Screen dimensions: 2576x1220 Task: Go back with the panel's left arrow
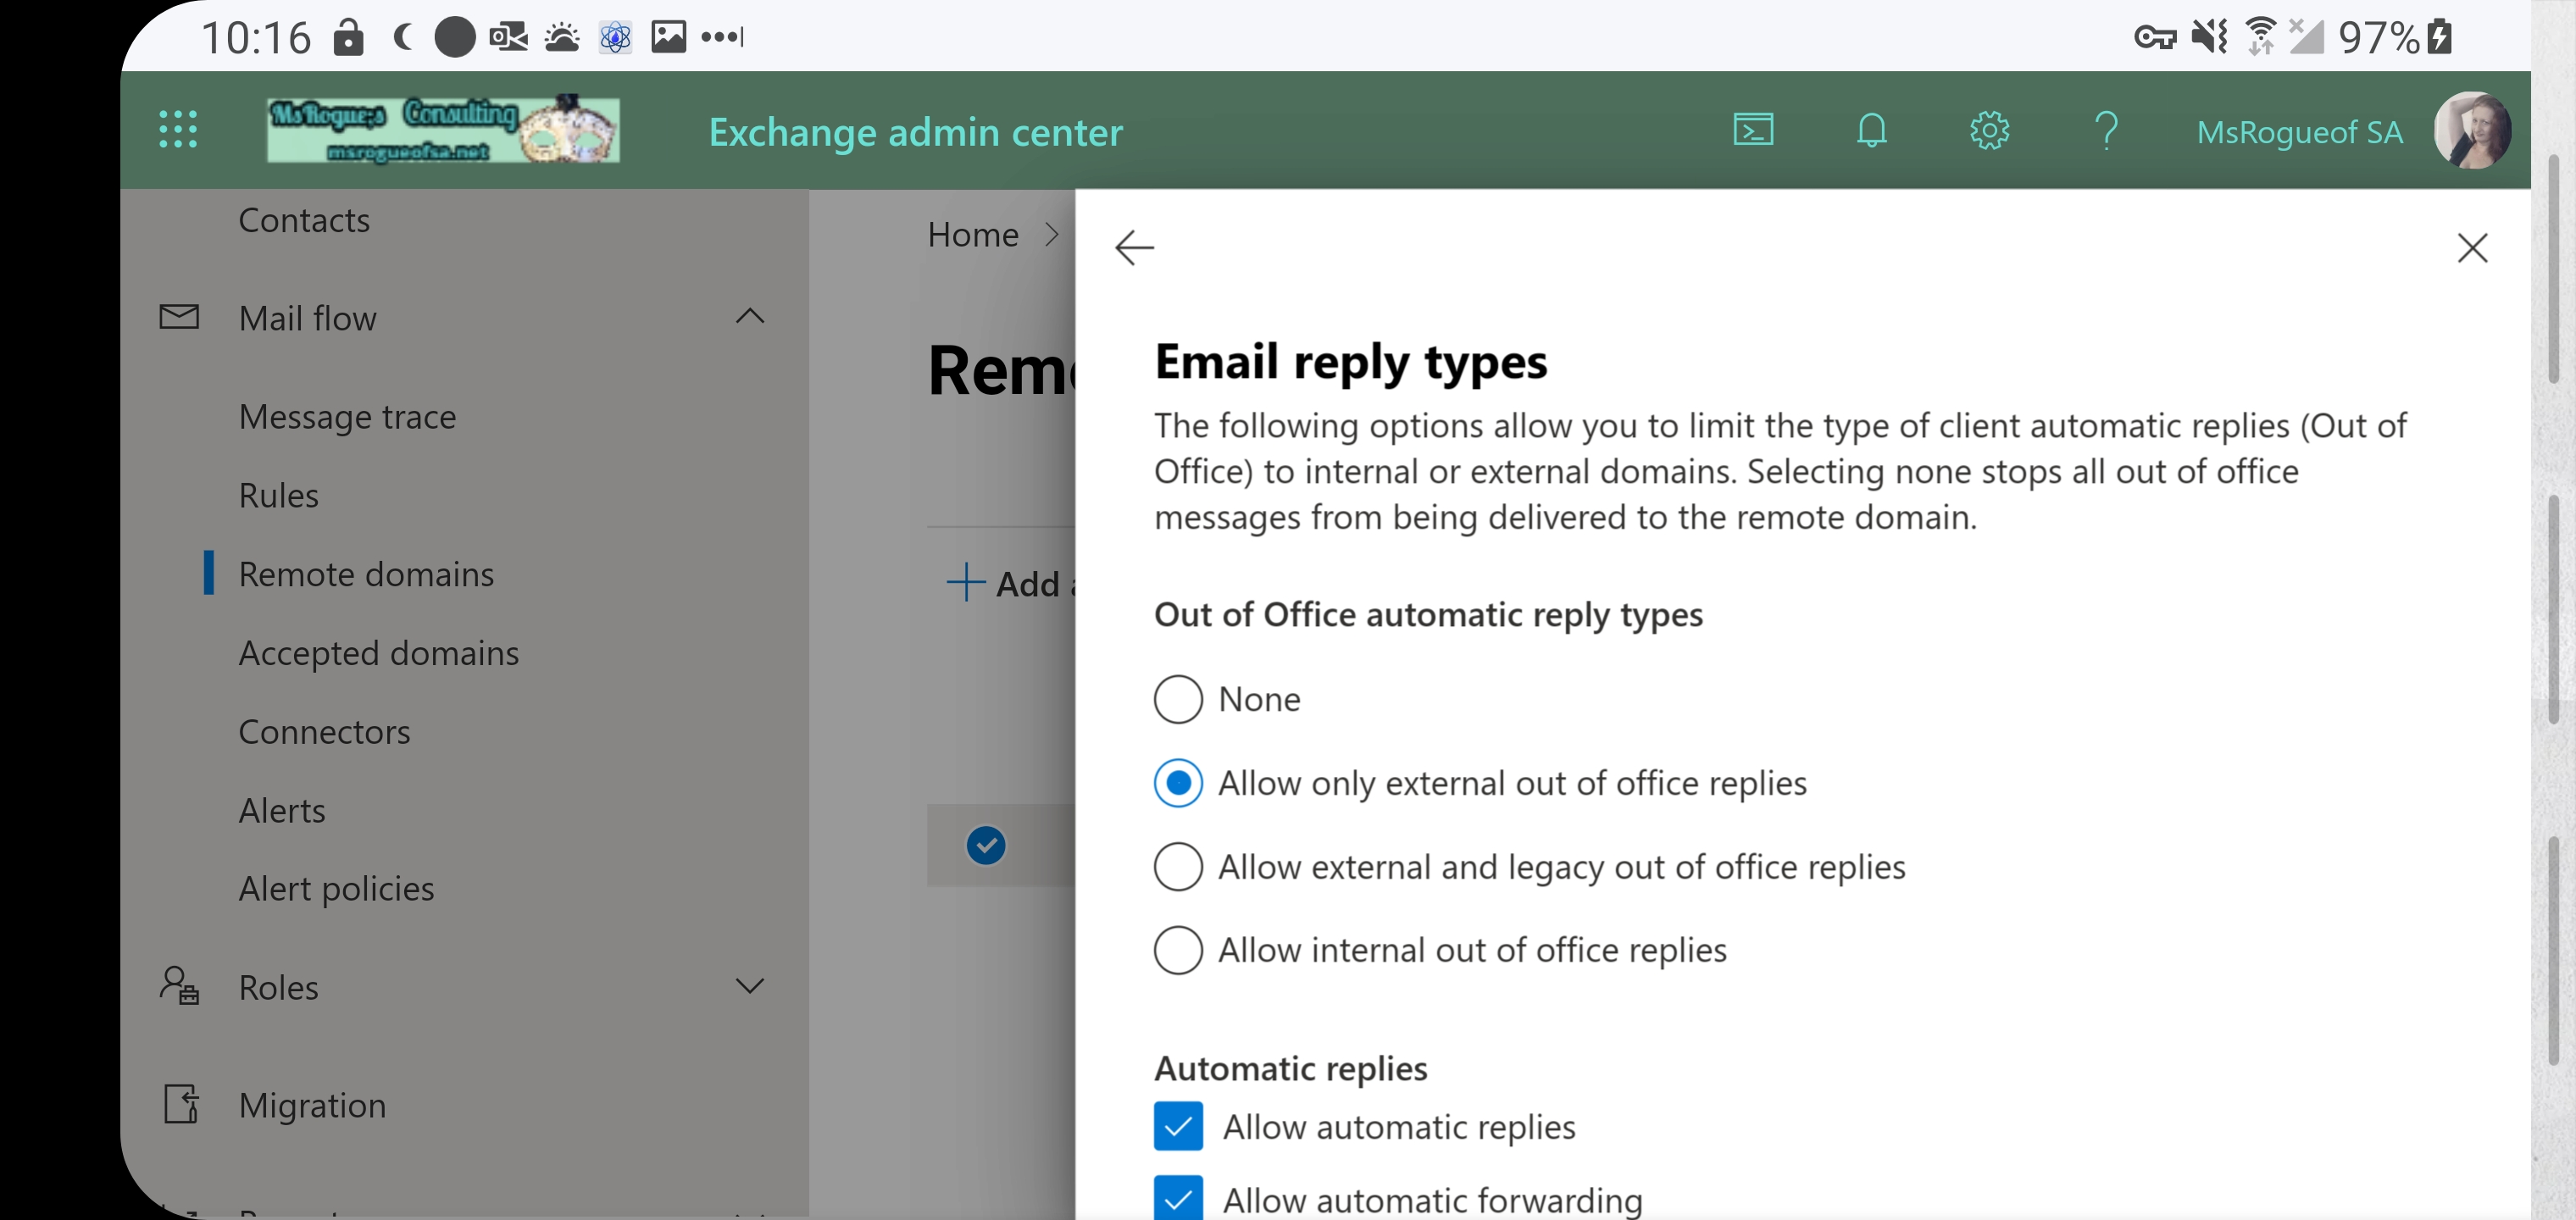pyautogui.click(x=1134, y=247)
